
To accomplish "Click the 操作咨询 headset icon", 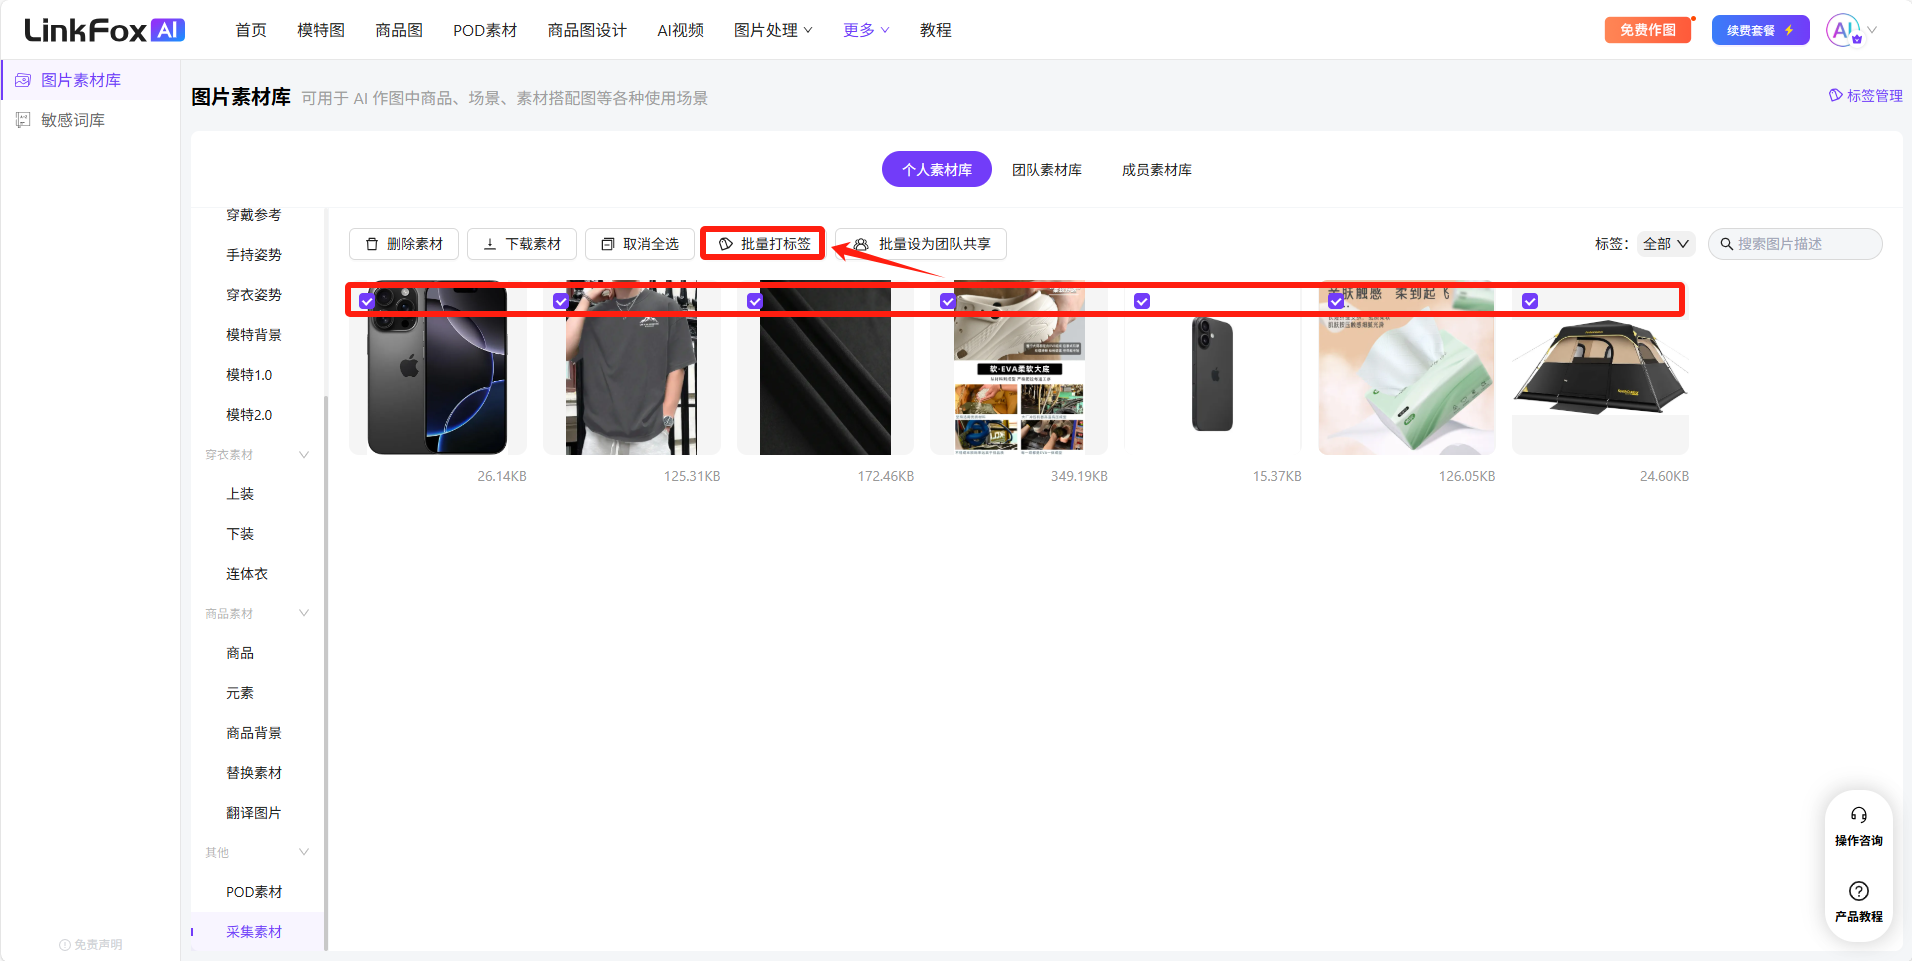I will [x=1859, y=815].
